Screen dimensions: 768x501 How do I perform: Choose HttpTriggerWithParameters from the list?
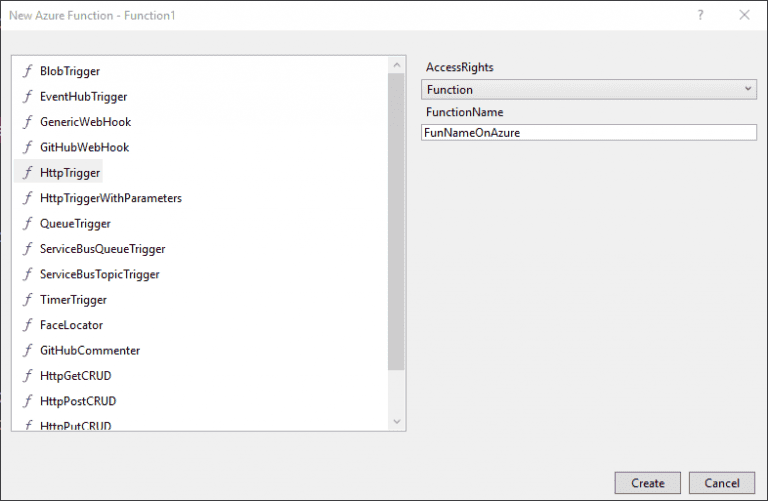(x=110, y=198)
